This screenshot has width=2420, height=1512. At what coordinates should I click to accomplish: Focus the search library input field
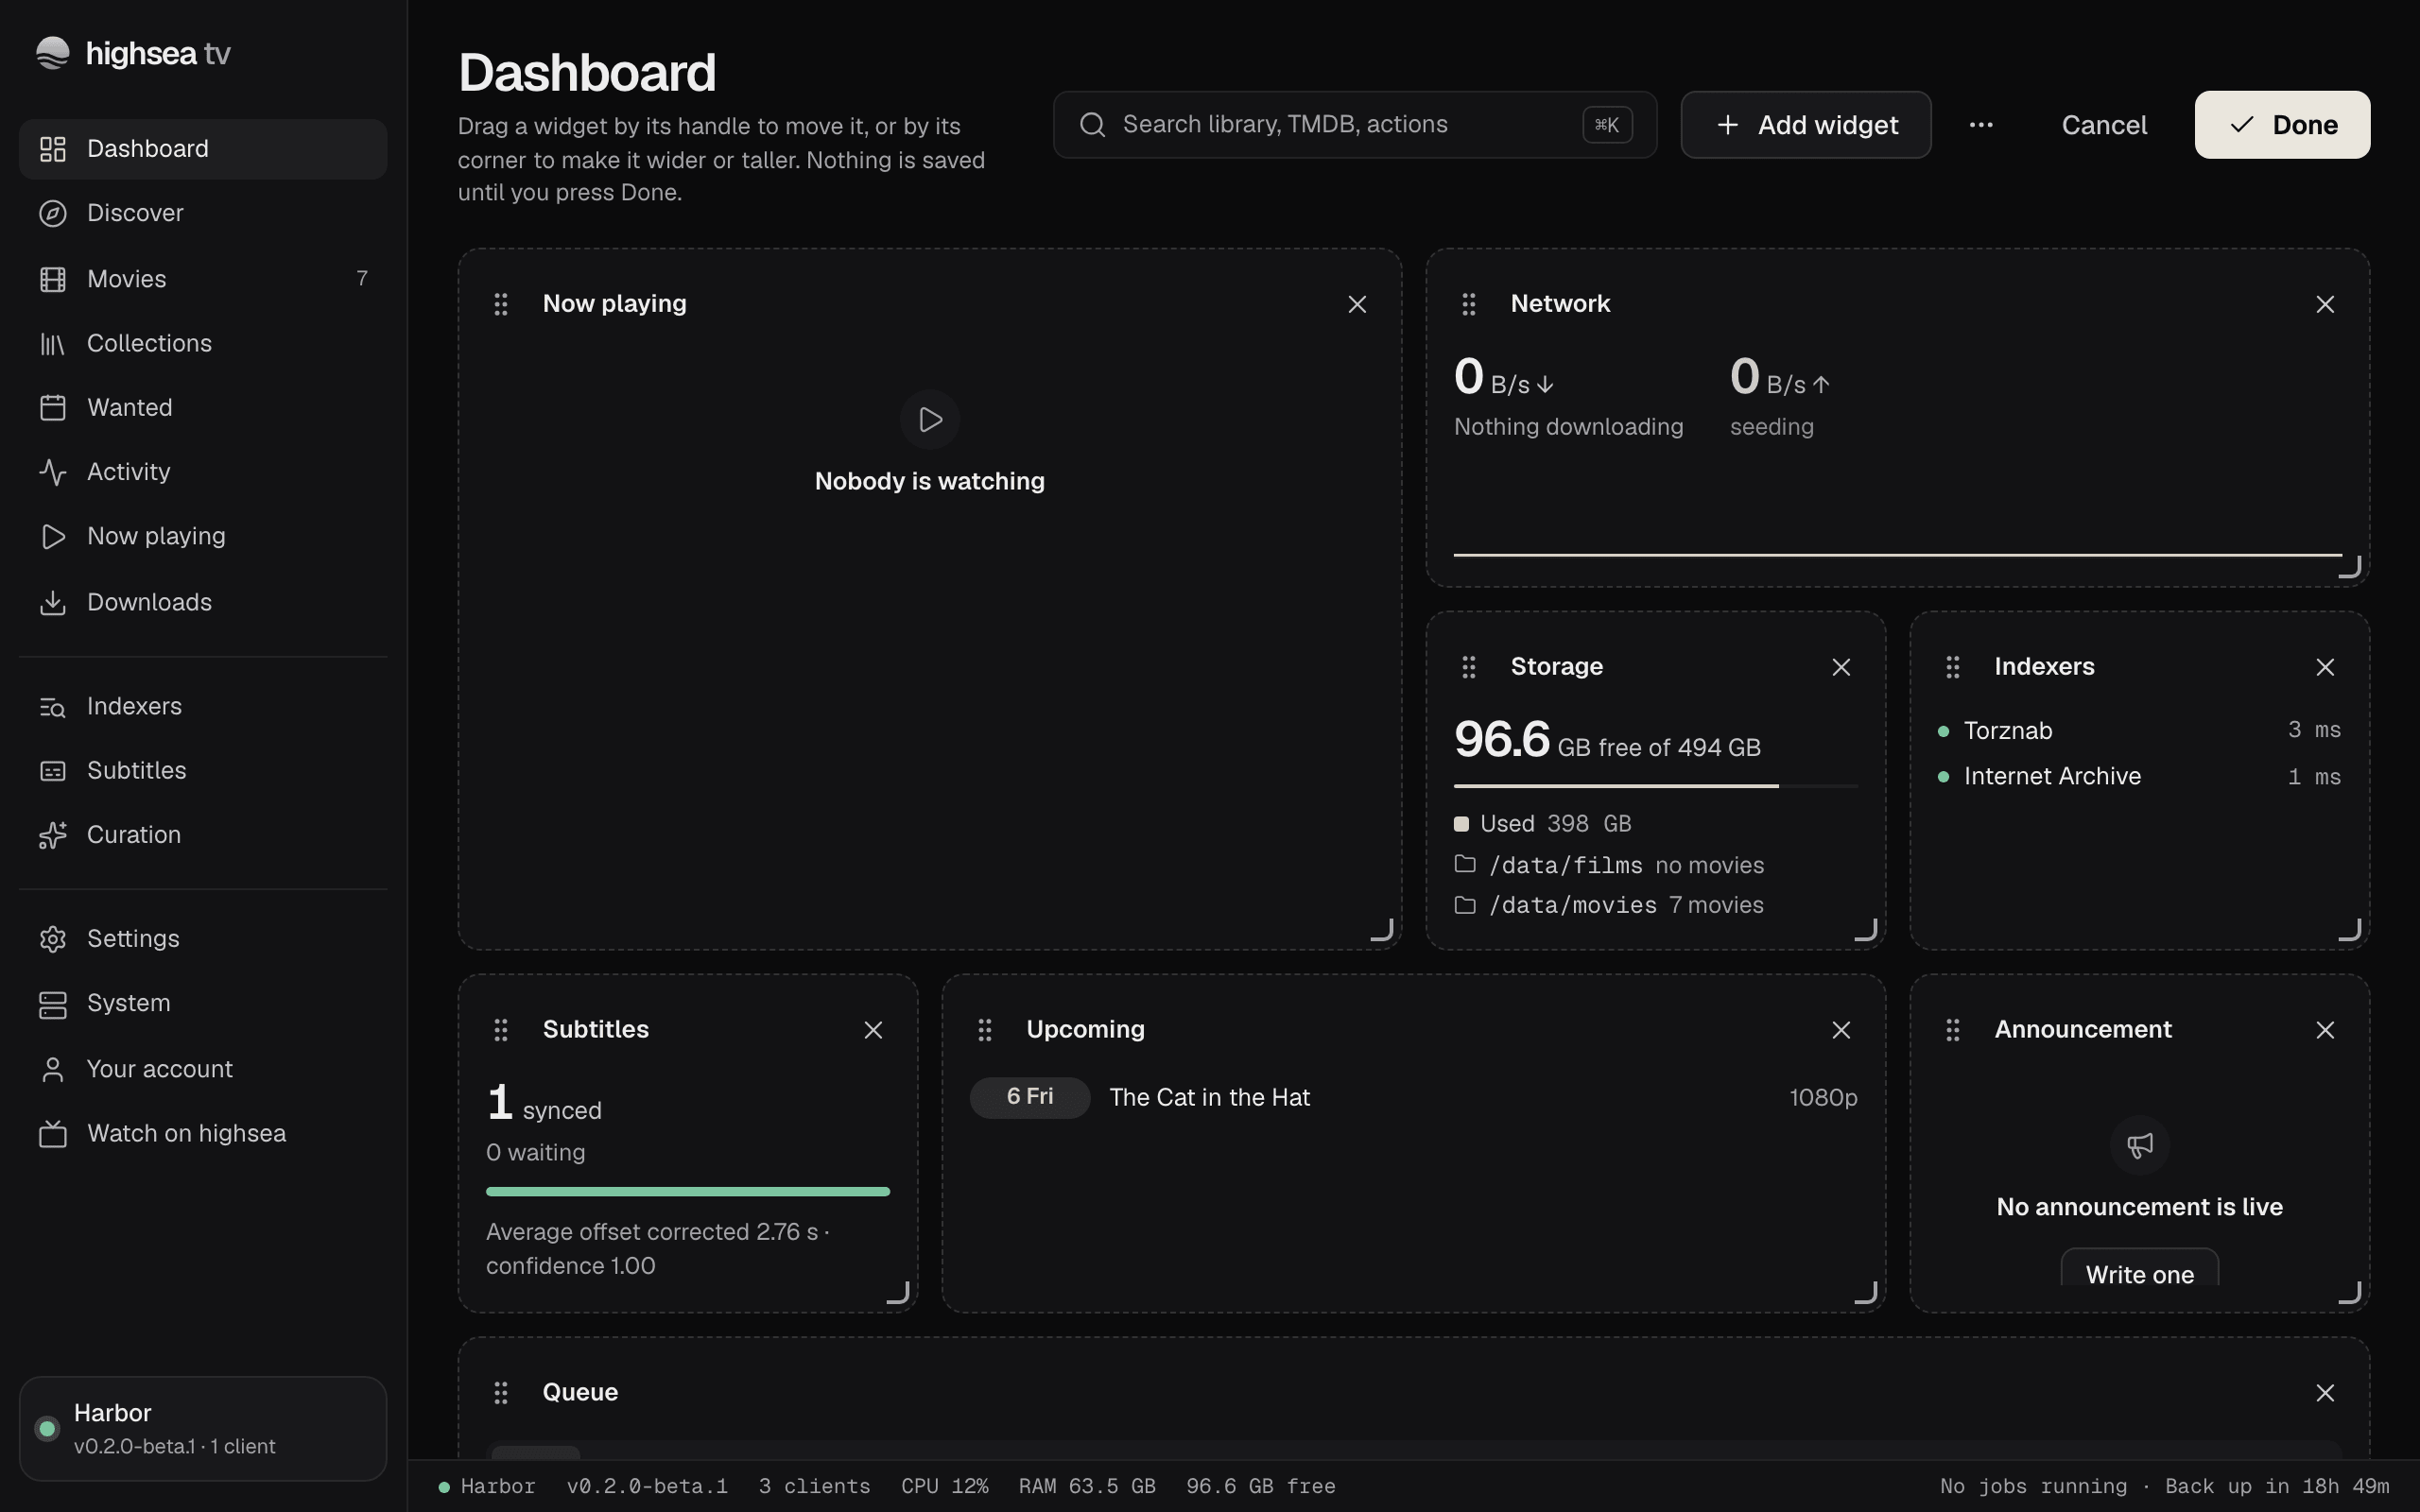pyautogui.click(x=1355, y=125)
